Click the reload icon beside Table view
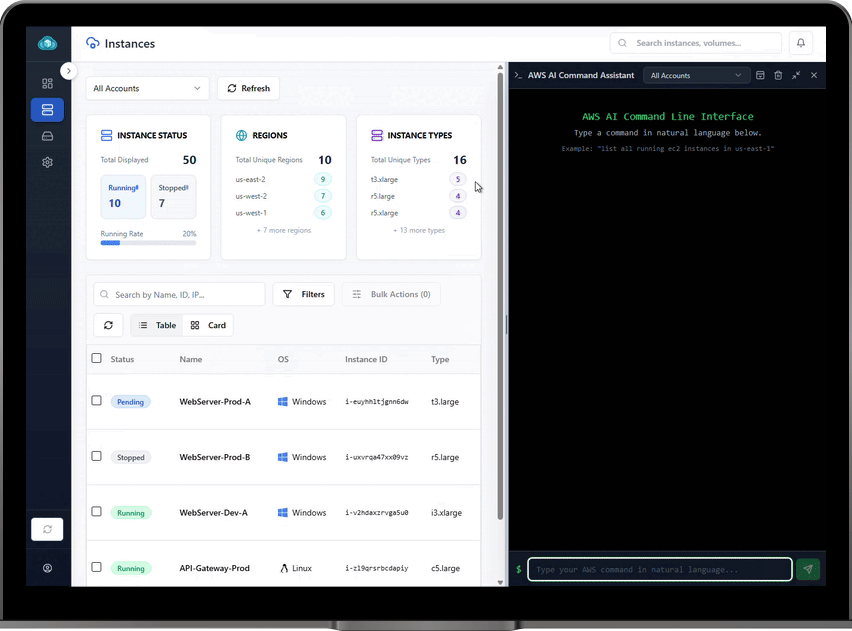Screen dimensions: 852x631 tap(108, 325)
